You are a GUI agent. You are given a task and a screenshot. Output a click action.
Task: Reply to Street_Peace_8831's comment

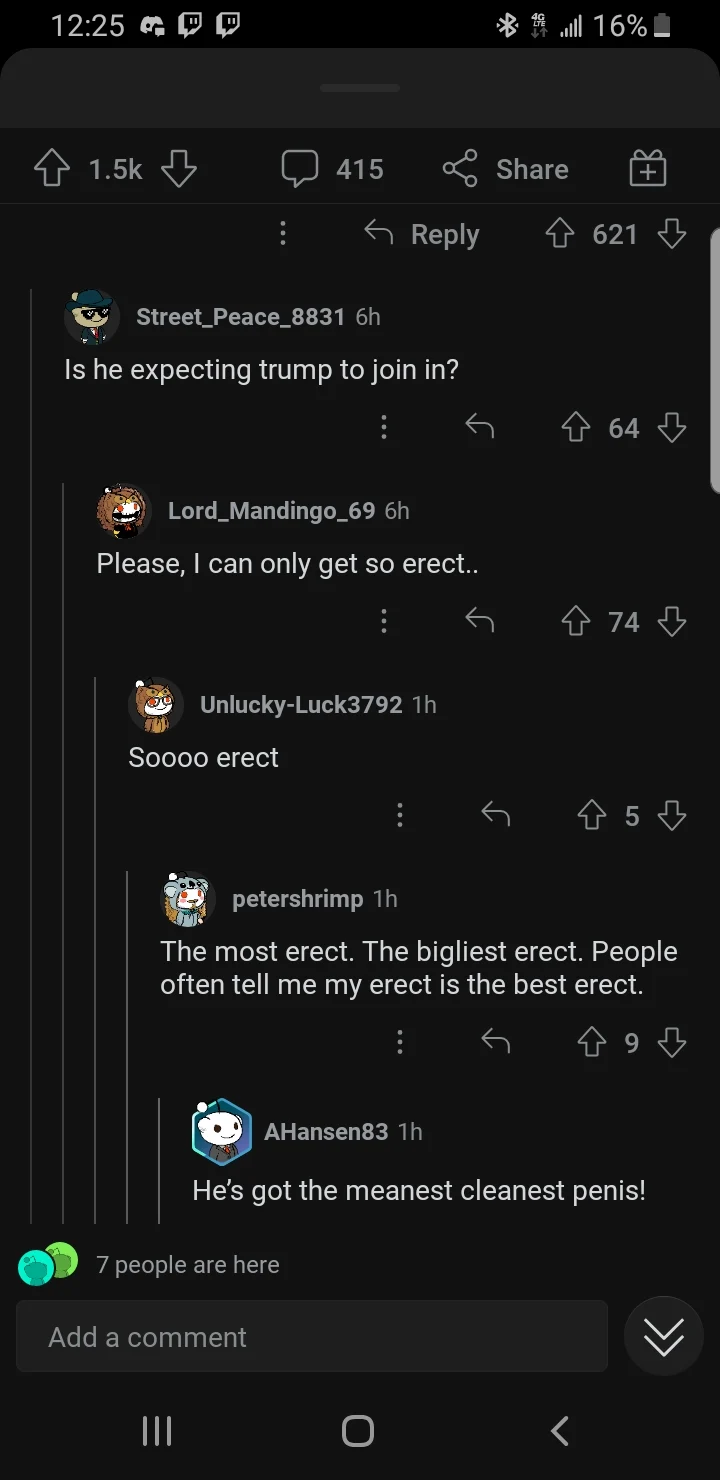pyautogui.click(x=479, y=427)
